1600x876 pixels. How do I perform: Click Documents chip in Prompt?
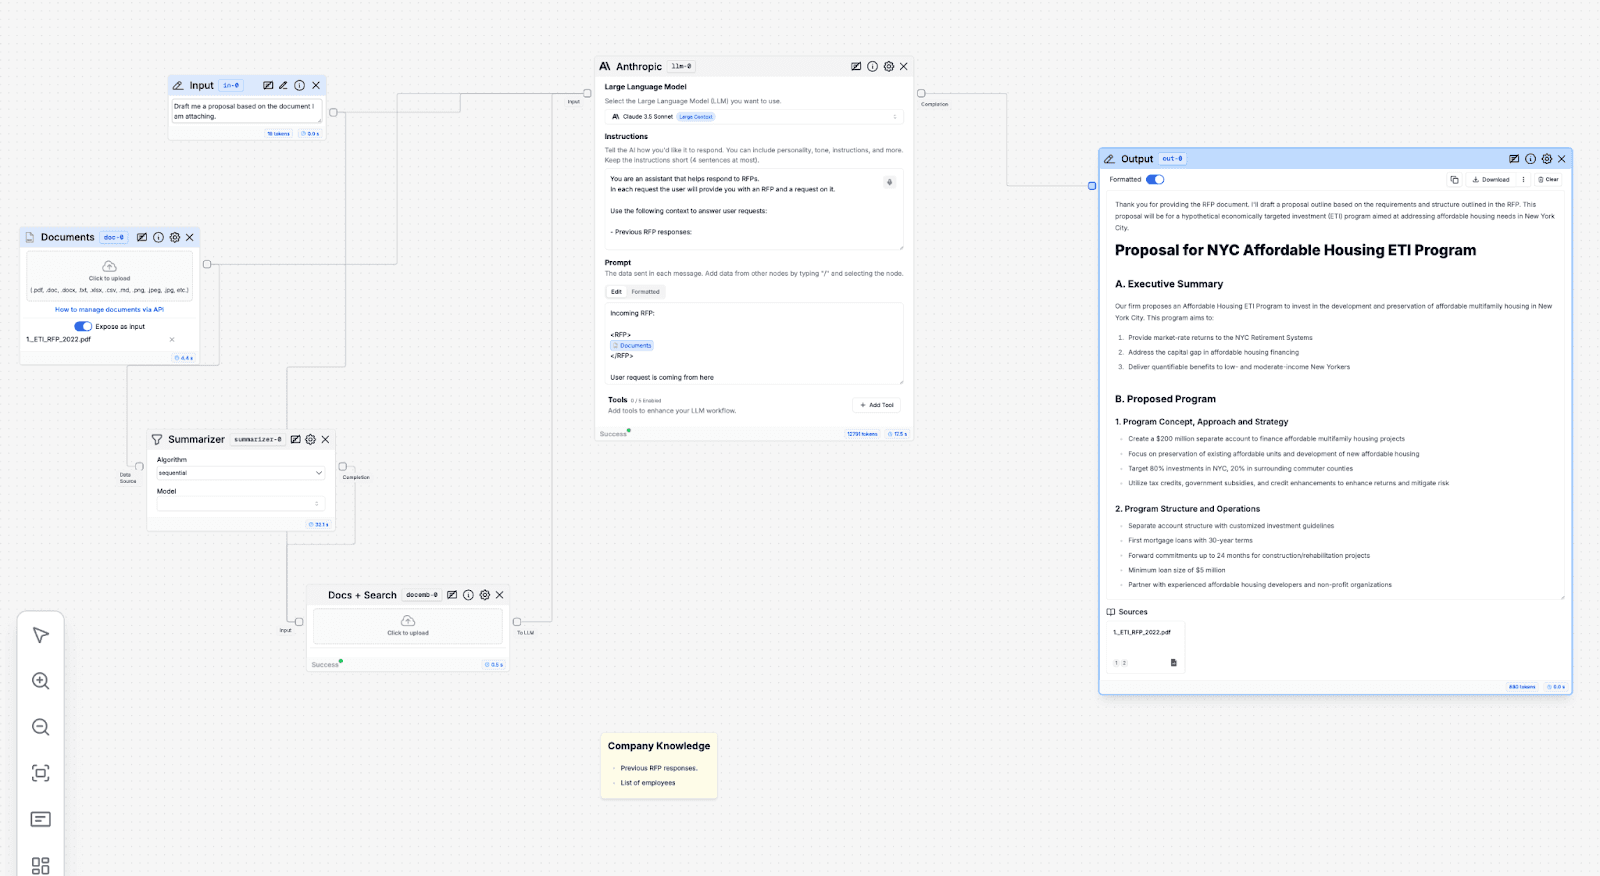(632, 346)
